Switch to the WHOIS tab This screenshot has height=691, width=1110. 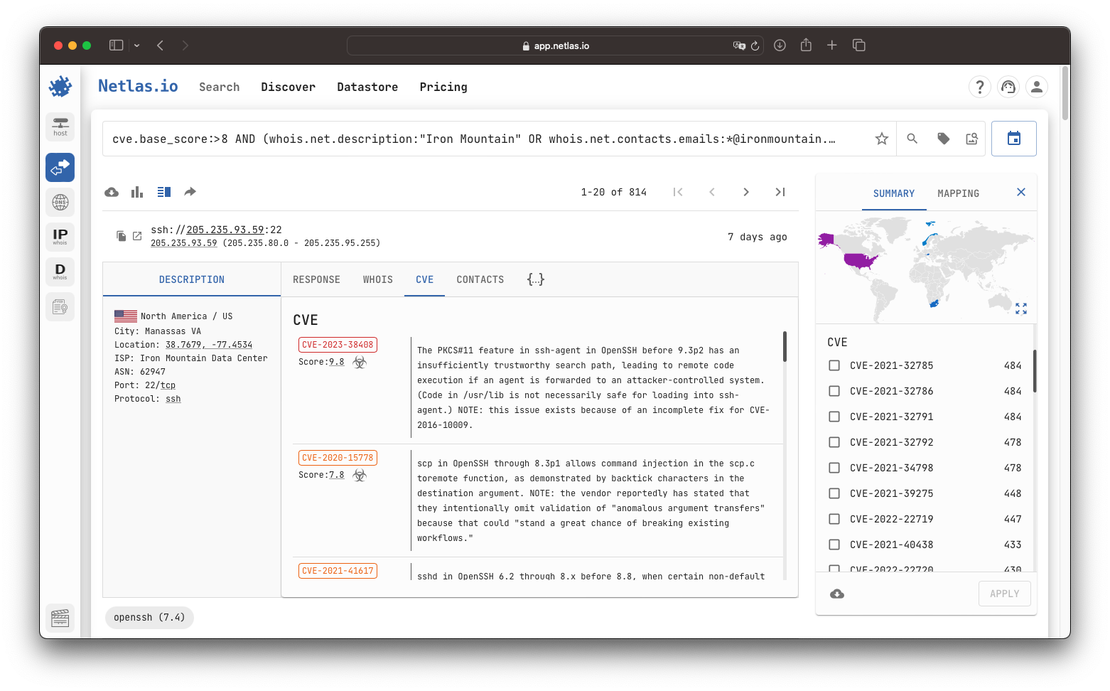point(378,279)
